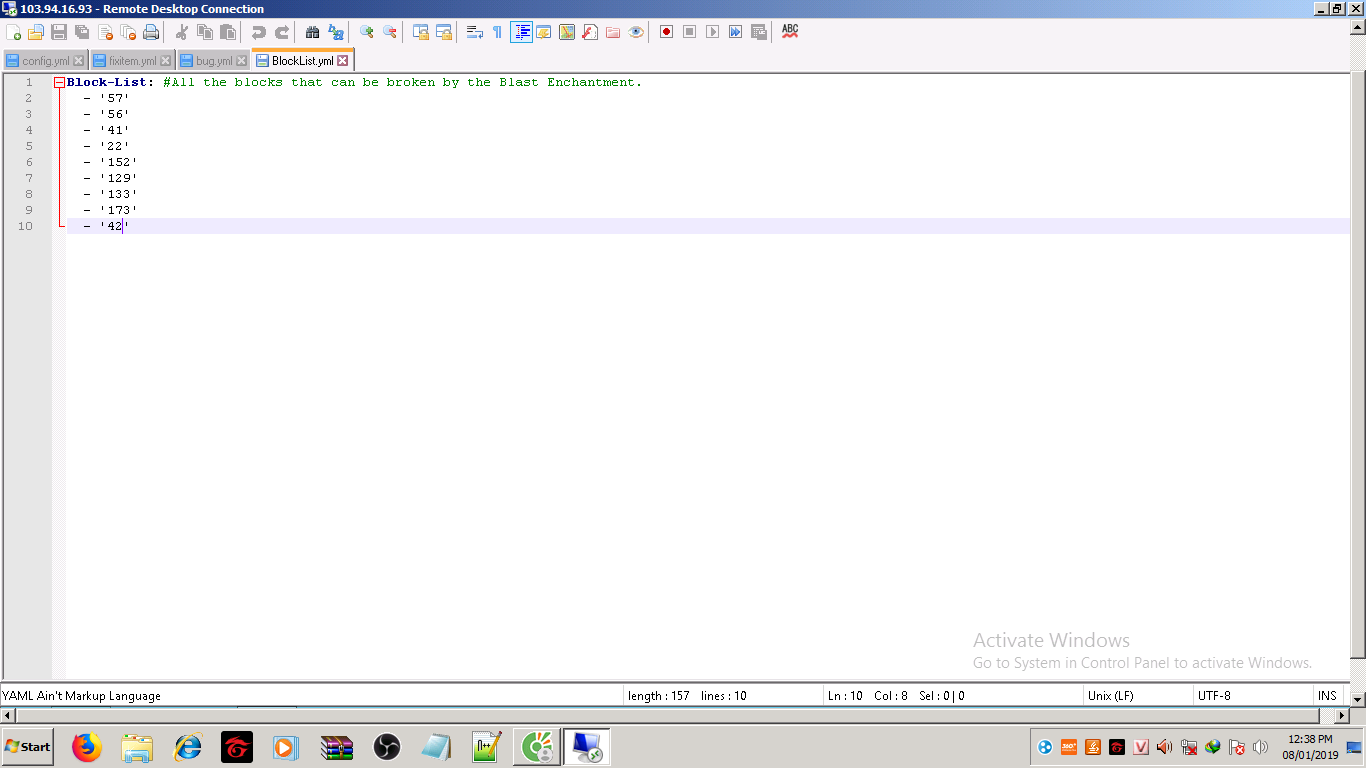Image resolution: width=1366 pixels, height=768 pixels.
Task: Open Folder as Workspace icon
Action: click(x=613, y=32)
